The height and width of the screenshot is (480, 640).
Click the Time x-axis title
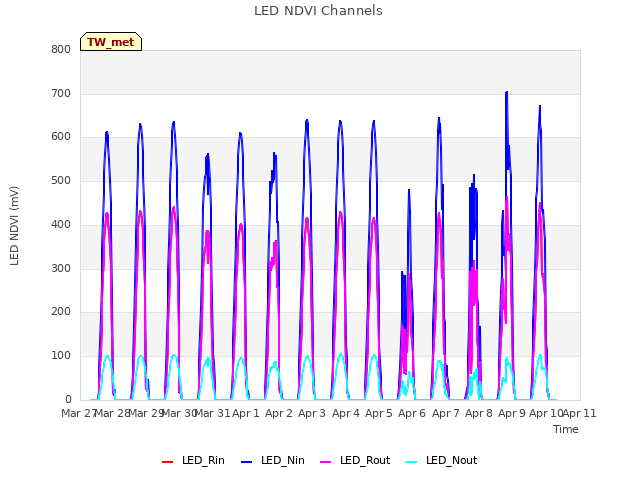click(566, 429)
